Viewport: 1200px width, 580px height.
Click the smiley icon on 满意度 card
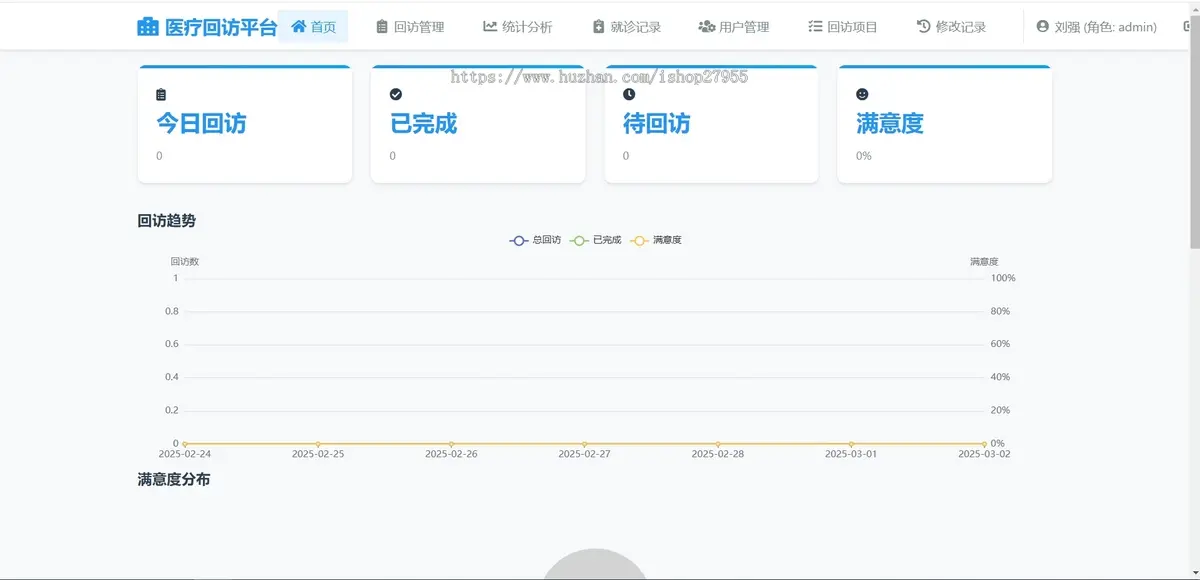[862, 94]
